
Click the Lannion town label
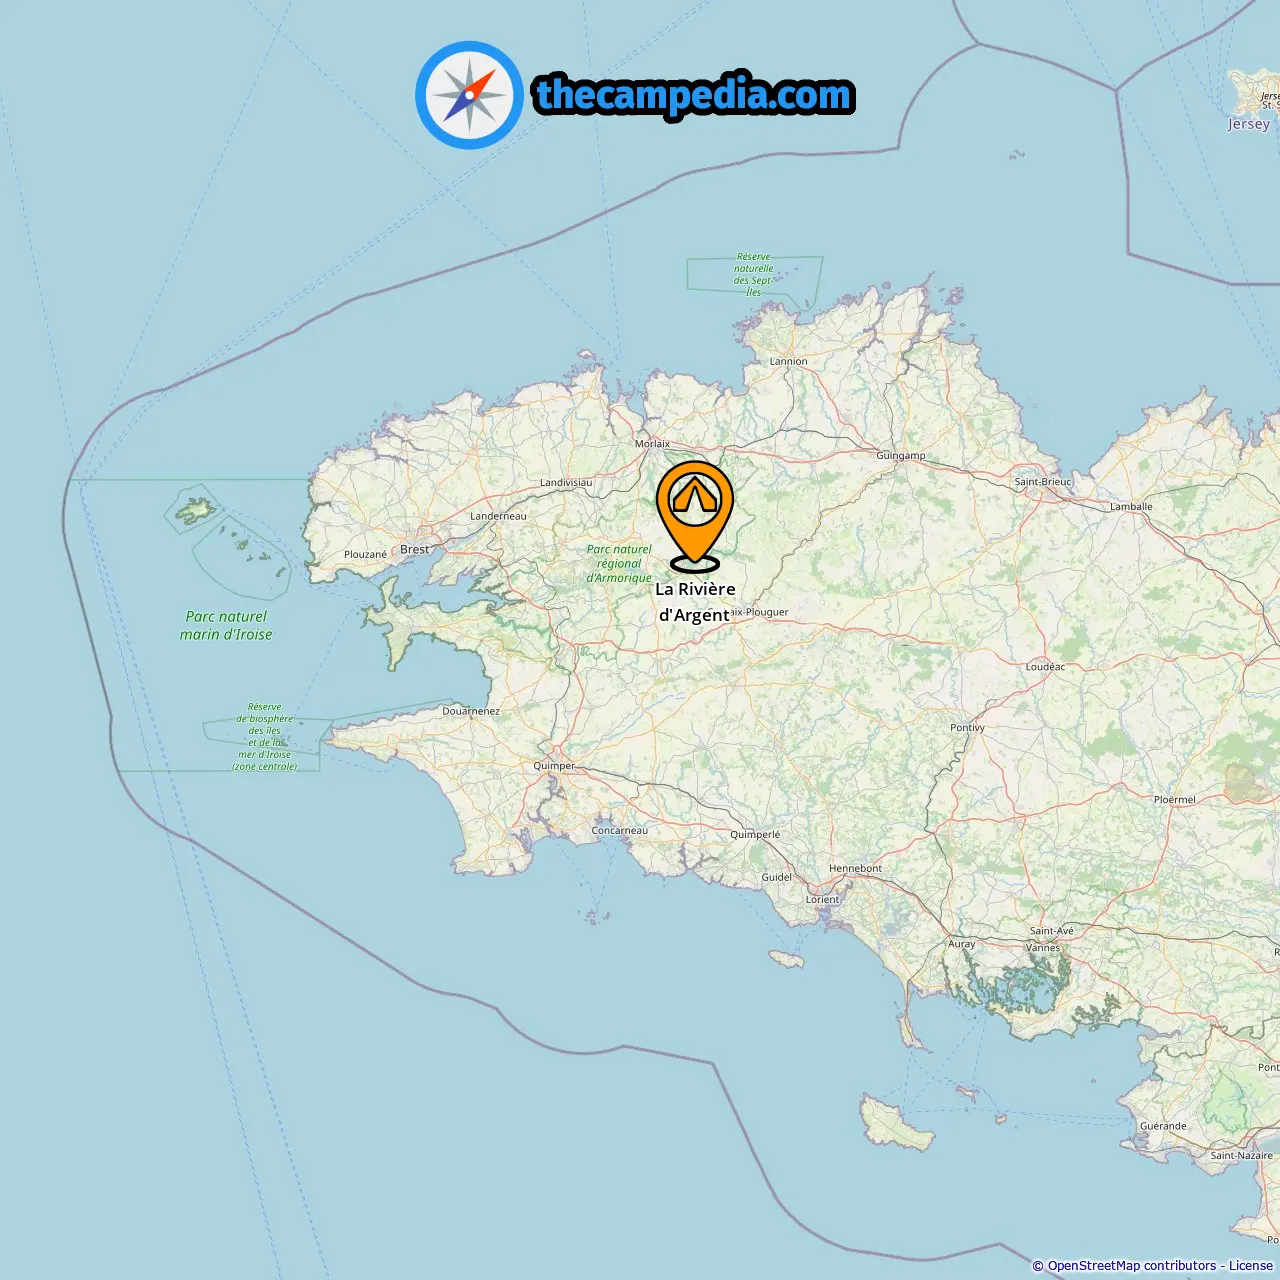click(788, 361)
